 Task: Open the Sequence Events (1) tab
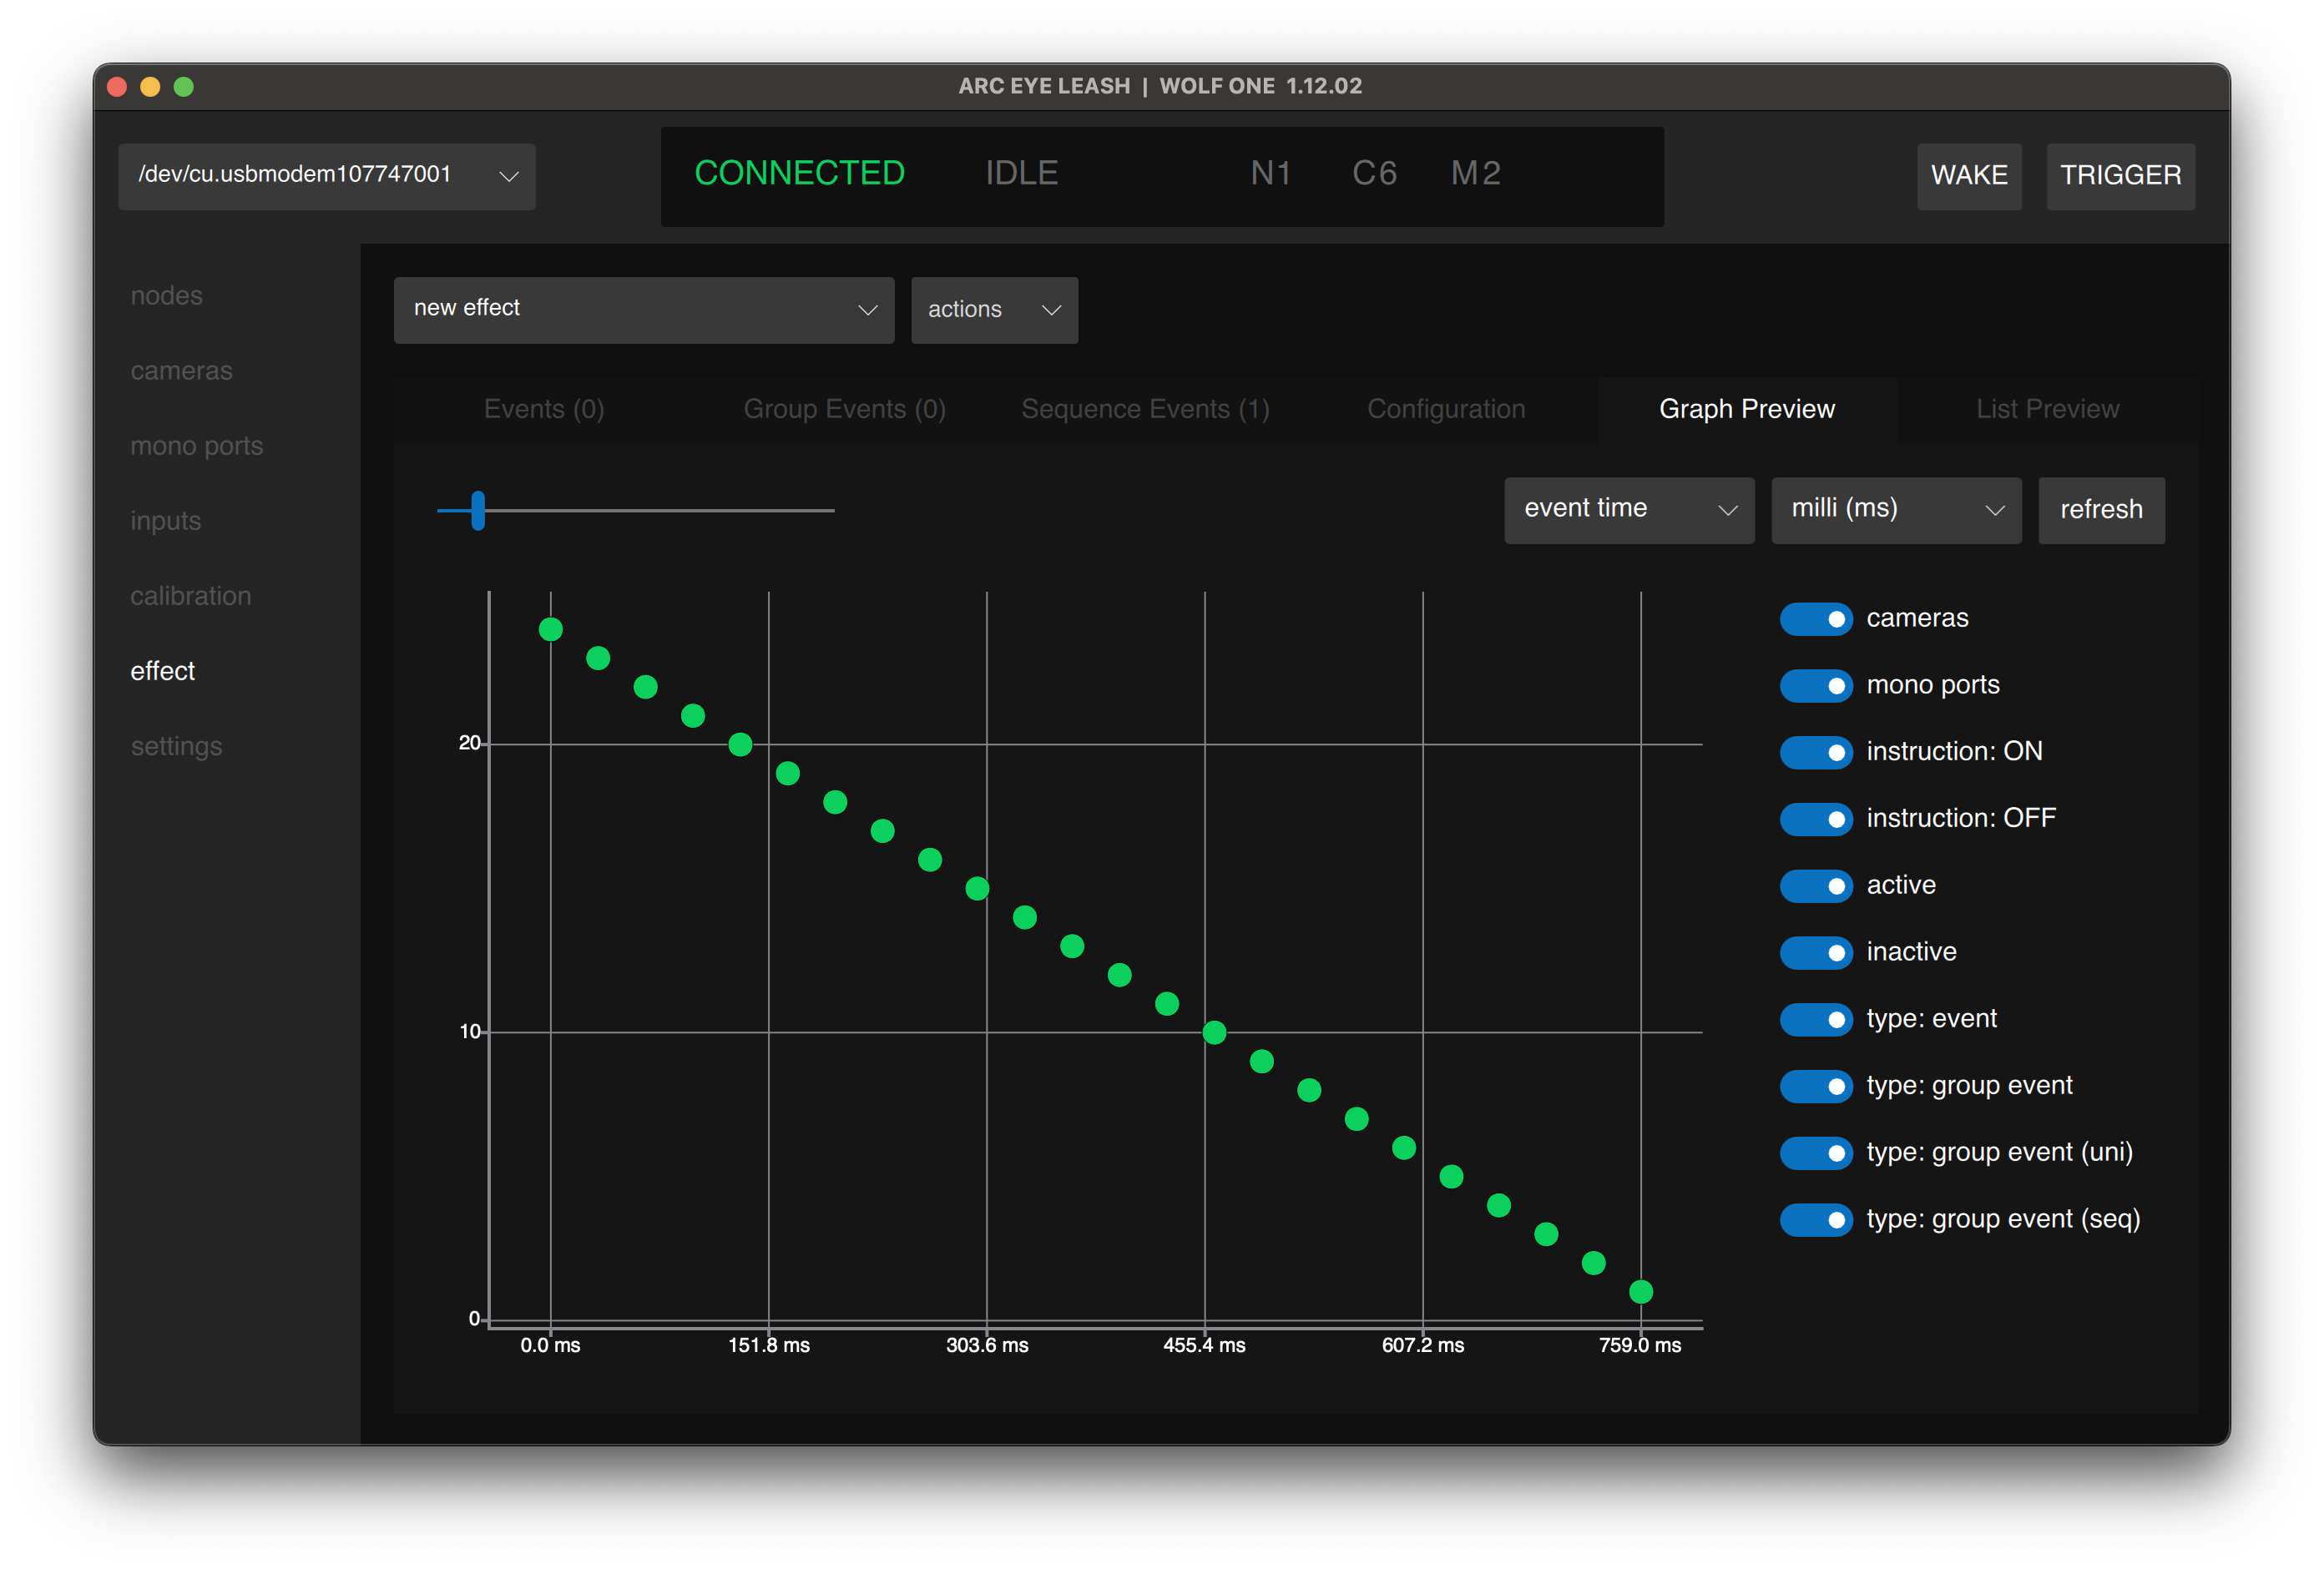[x=1144, y=409]
